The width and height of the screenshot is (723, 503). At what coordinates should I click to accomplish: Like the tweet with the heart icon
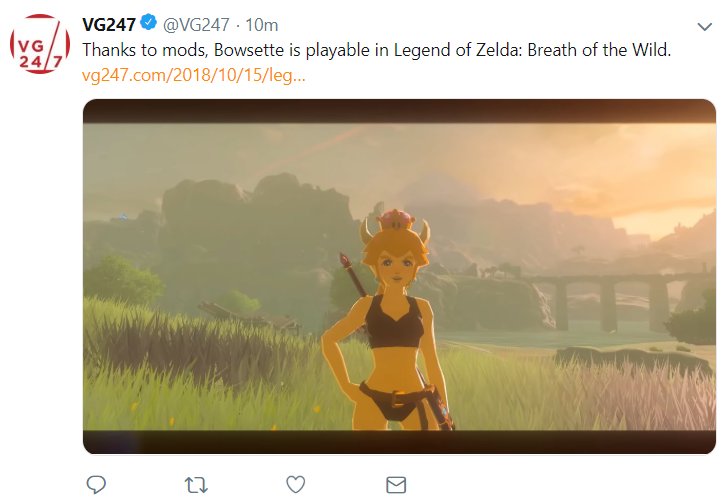pyautogui.click(x=296, y=485)
